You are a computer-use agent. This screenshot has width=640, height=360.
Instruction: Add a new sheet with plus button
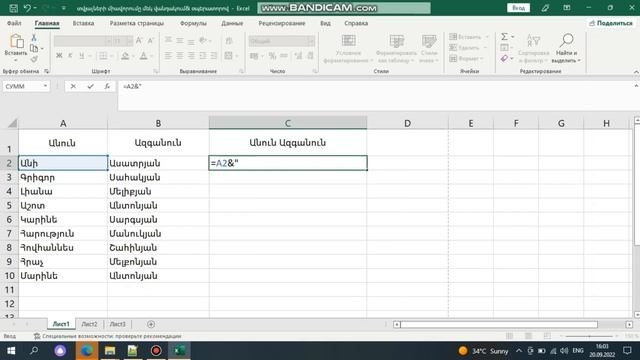[151, 324]
